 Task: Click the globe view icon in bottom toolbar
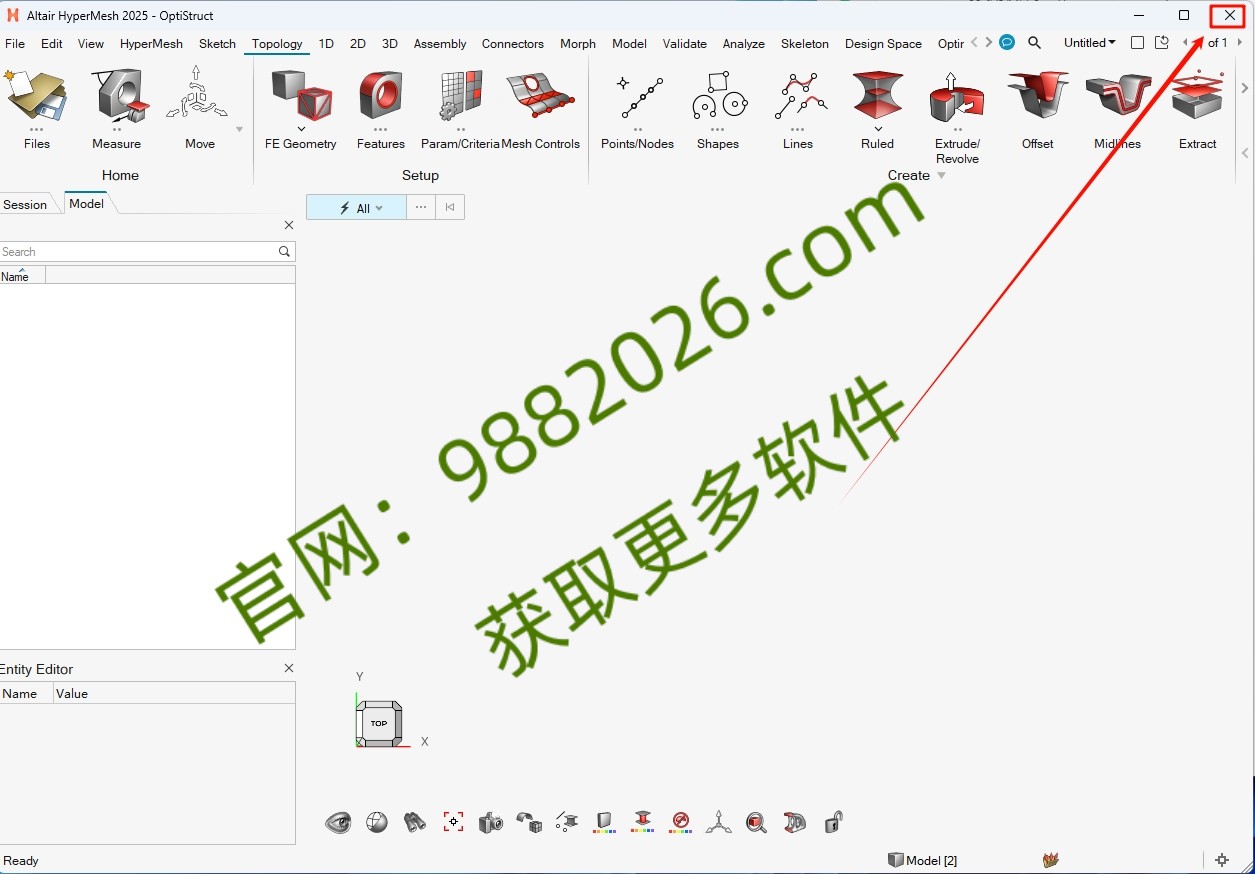tap(377, 822)
